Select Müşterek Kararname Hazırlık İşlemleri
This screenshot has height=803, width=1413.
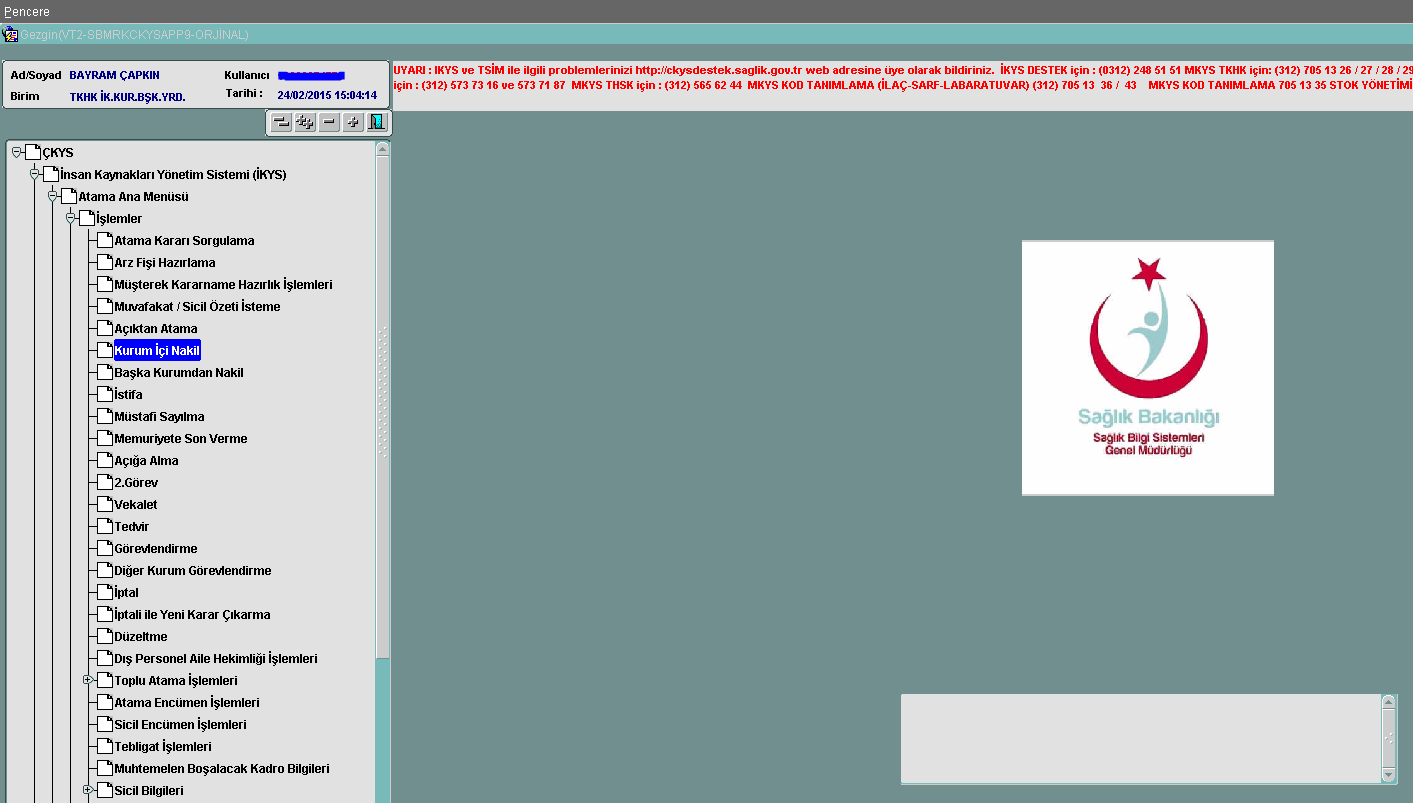(223, 285)
